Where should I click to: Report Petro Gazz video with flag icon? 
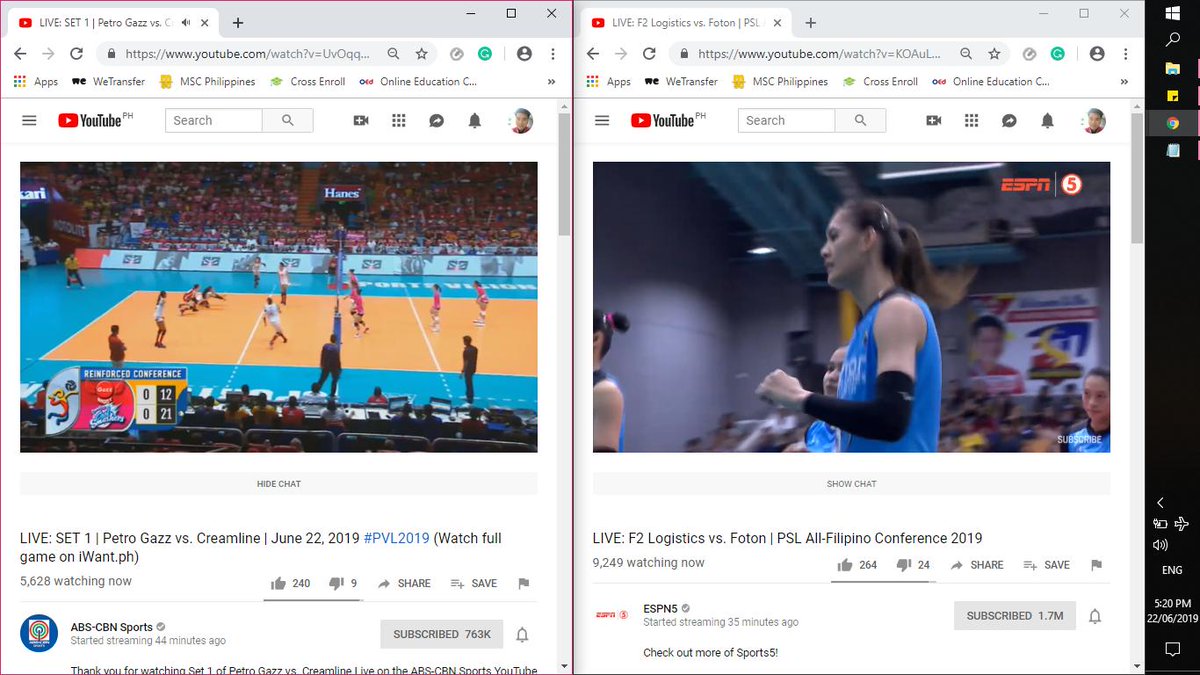click(x=523, y=583)
